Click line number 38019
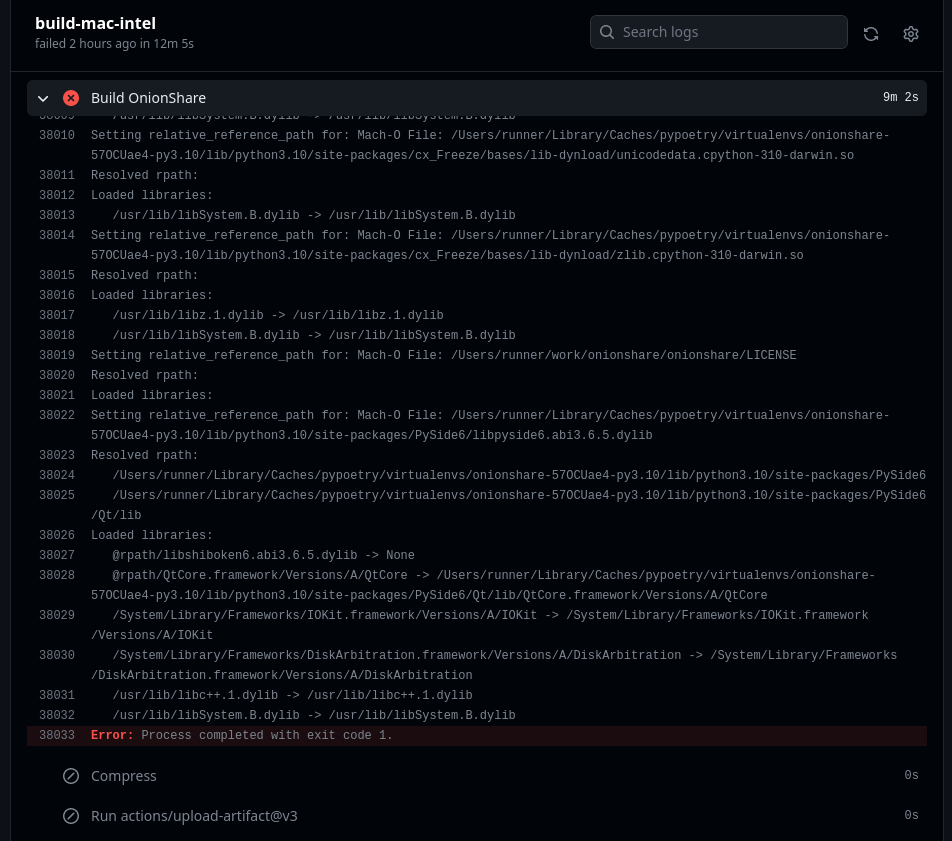The height and width of the screenshot is (841, 952). tap(57, 355)
